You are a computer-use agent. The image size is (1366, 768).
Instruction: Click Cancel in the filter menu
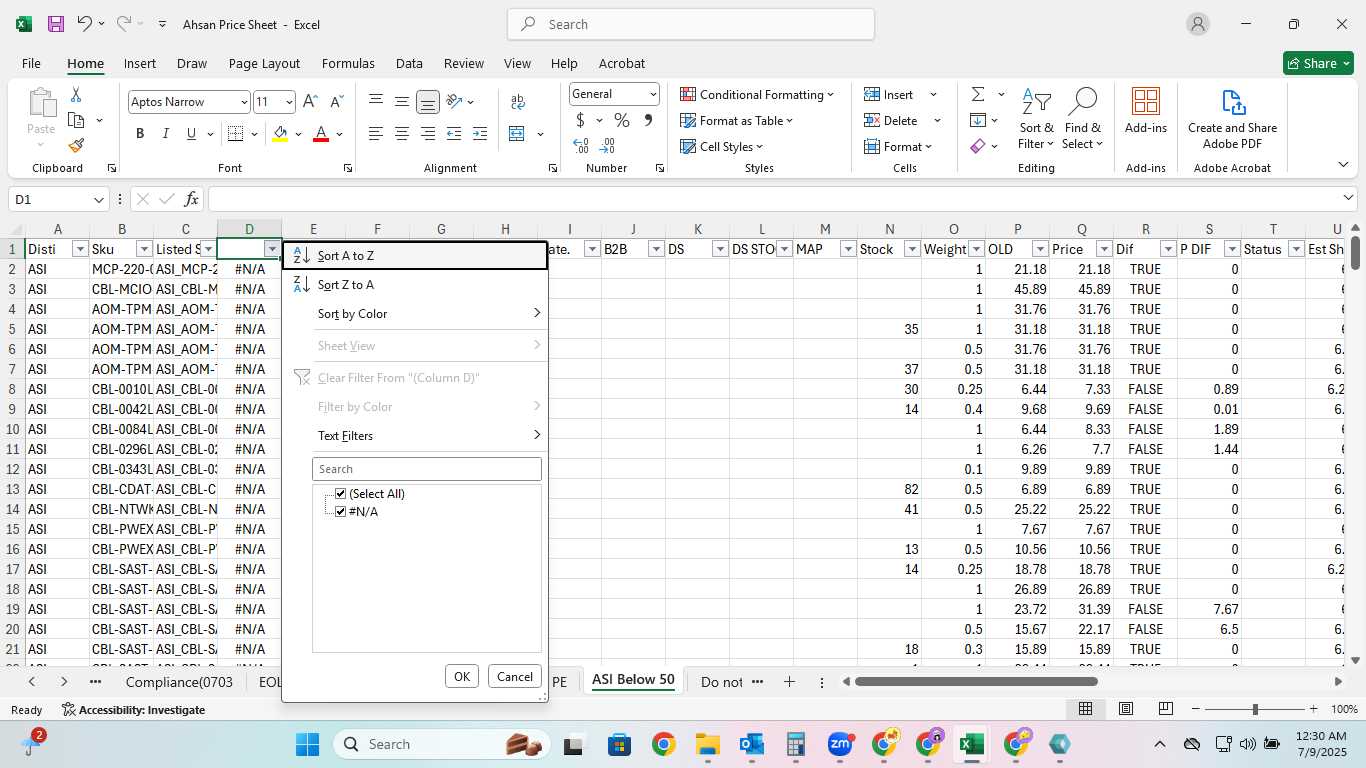tap(515, 677)
